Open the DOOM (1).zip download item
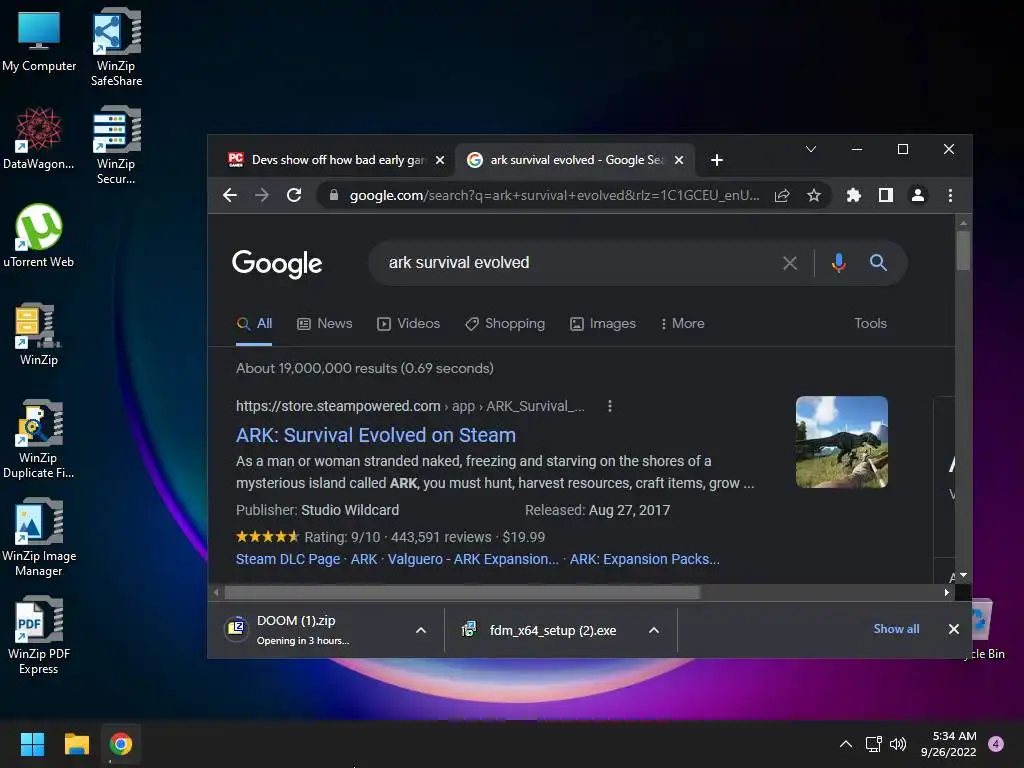The image size is (1024, 768). [x=313, y=630]
